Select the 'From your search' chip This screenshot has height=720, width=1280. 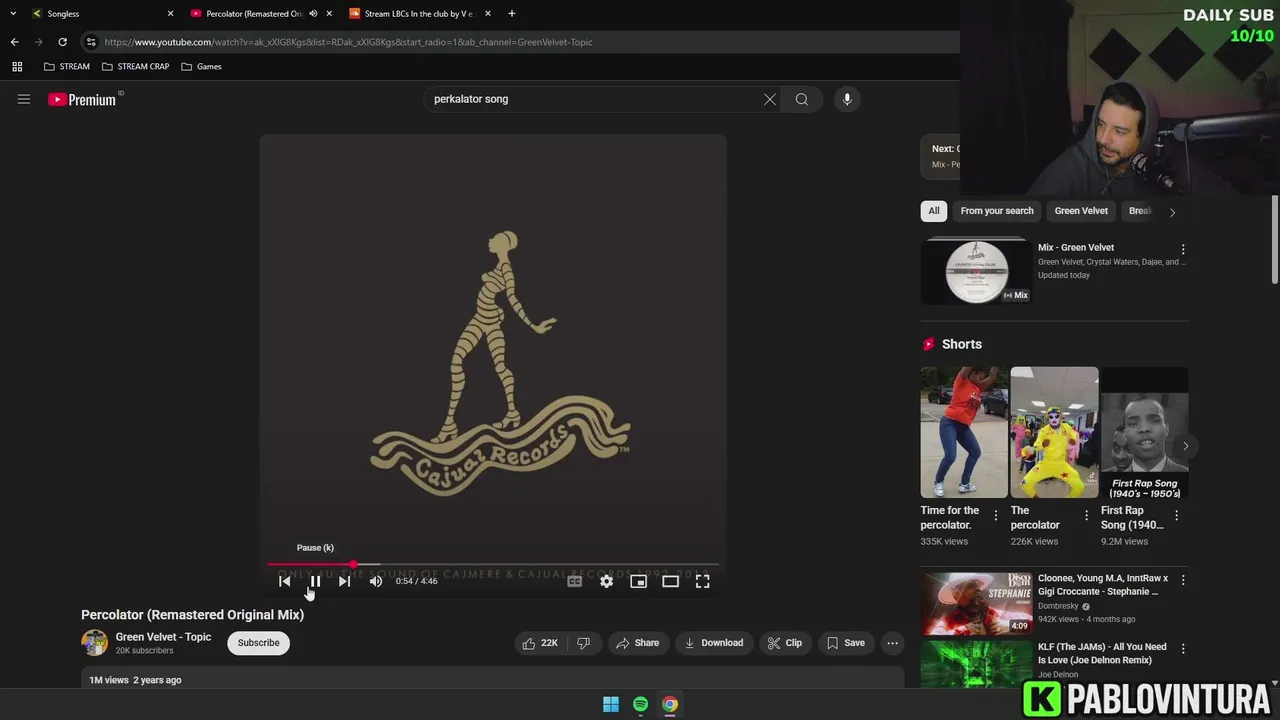coord(997,211)
